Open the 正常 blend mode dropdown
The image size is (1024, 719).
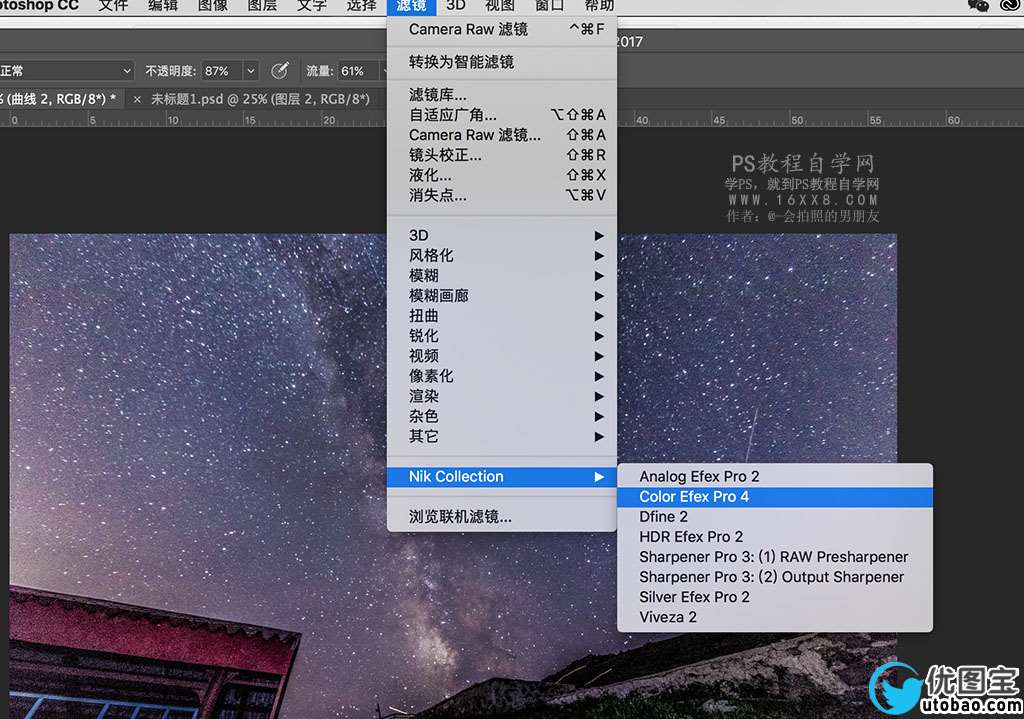click(x=66, y=71)
